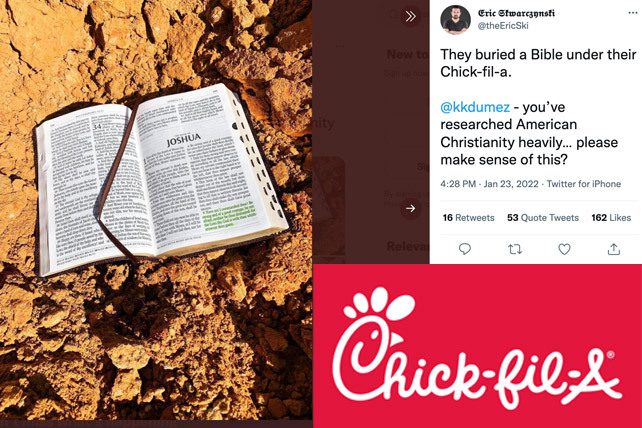Viewport: 642px width, 428px height.
Task: View the 16 Retweets list
Action: click(468, 217)
